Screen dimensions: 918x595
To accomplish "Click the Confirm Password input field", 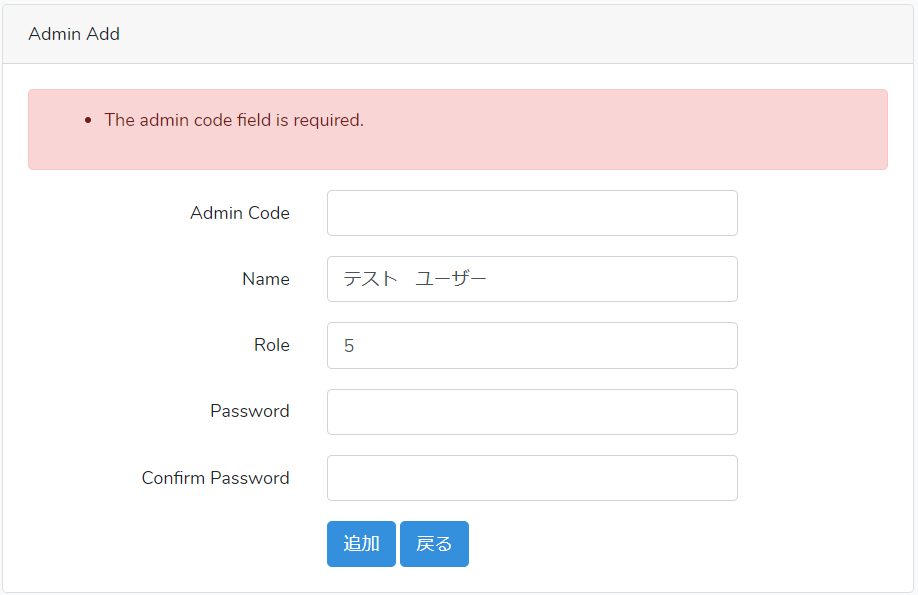I will click(532, 478).
